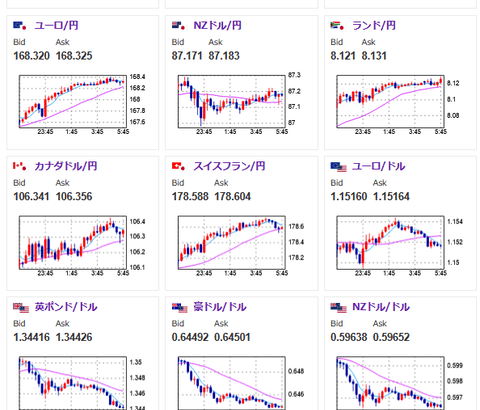Image resolution: width=480 pixels, height=410 pixels.
Task: Open the ランド/円 currency pair link
Action: [374, 25]
